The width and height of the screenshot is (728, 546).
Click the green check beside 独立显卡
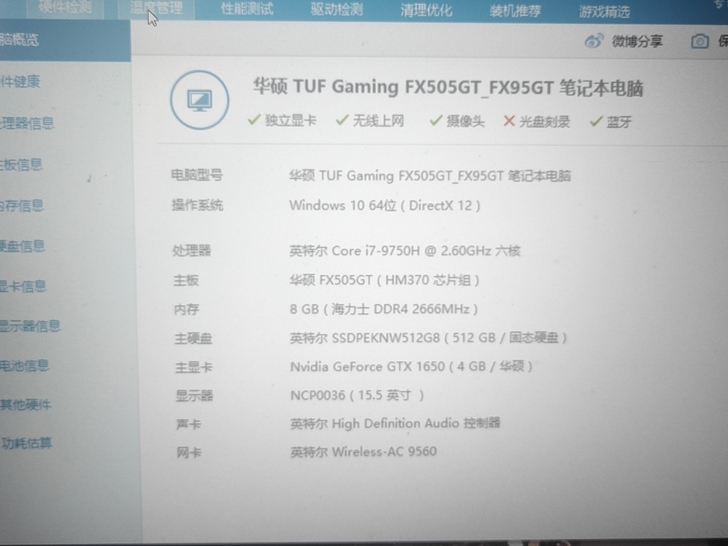click(x=254, y=120)
